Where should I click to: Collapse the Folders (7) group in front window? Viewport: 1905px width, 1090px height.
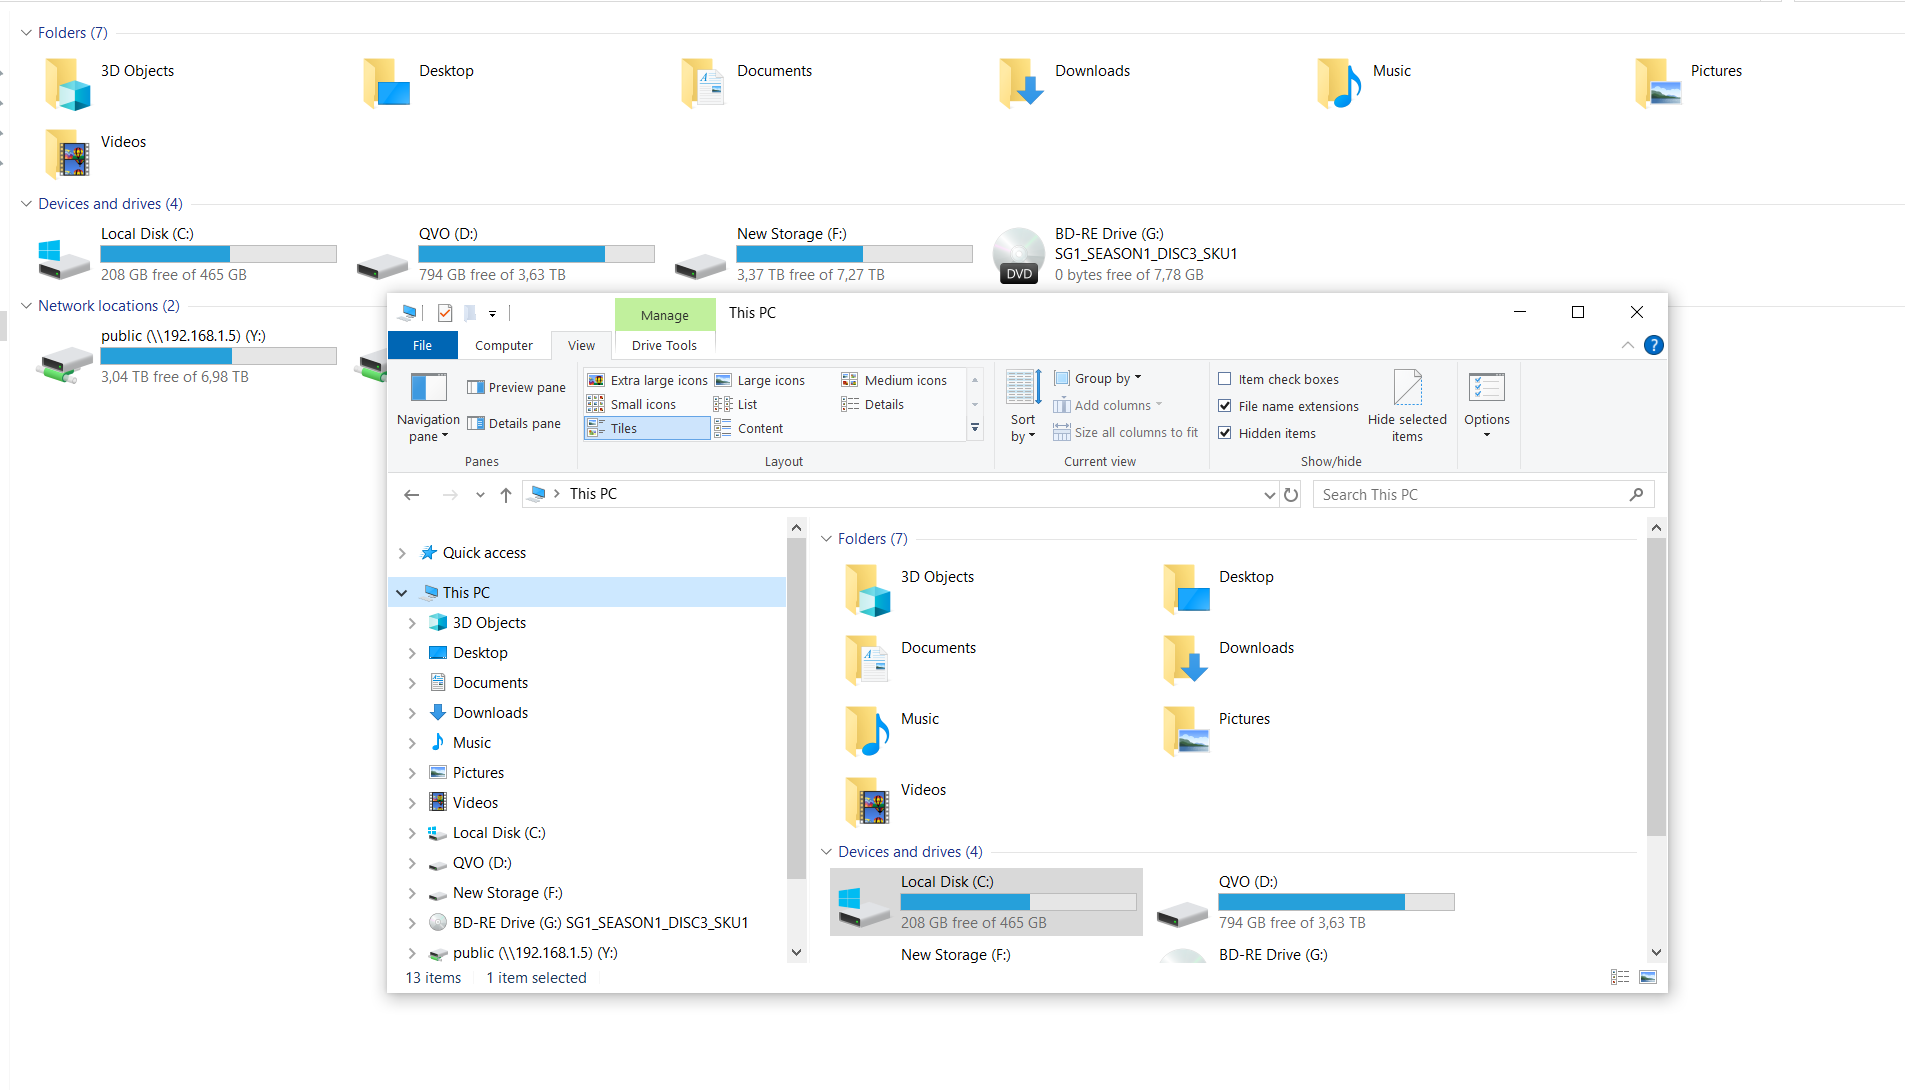pyautogui.click(x=827, y=539)
